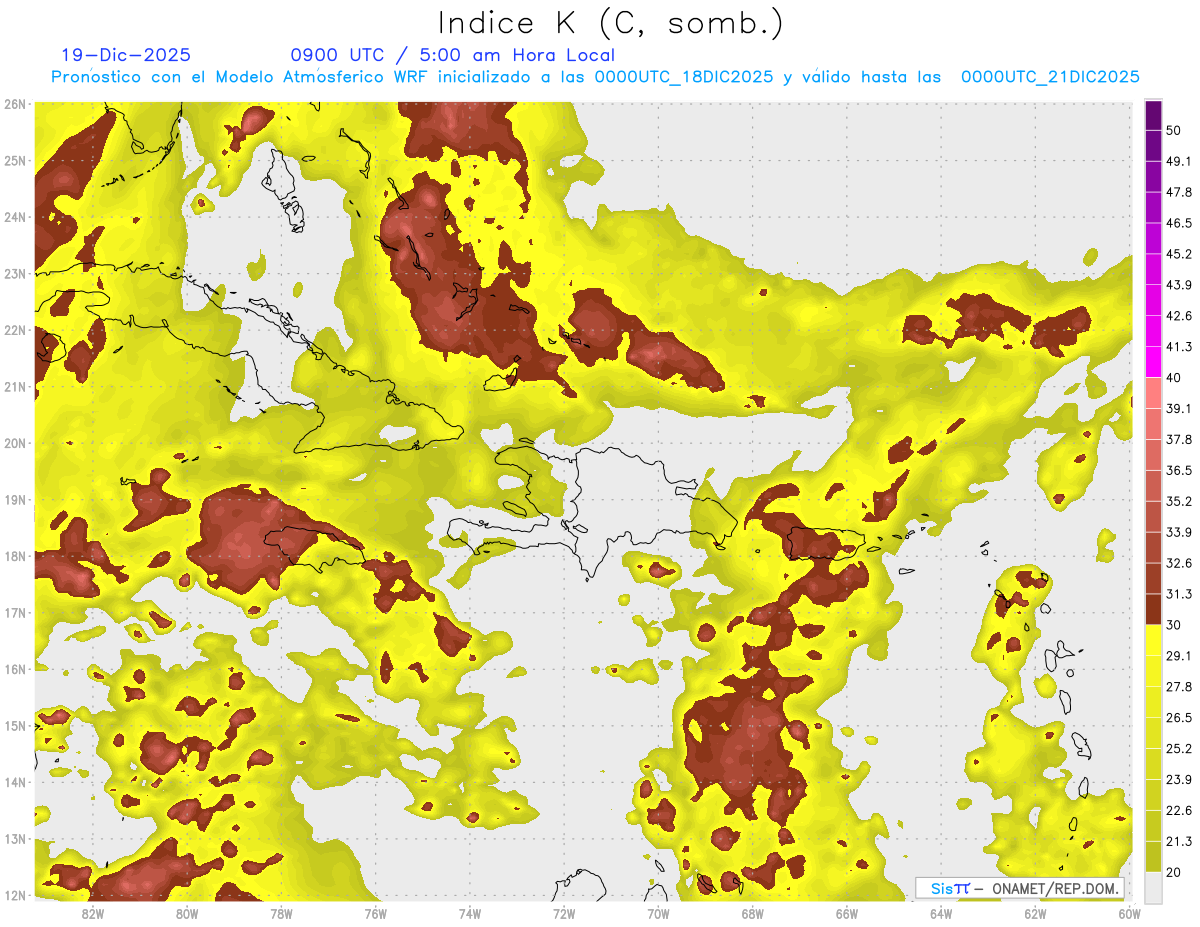Click the gray colorbar segment below 20
Screen dimensions: 1200x927
click(1153, 886)
